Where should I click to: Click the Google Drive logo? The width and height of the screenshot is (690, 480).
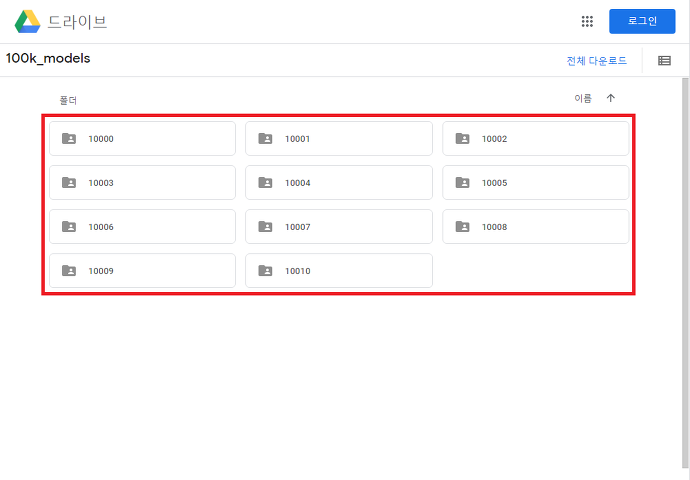tap(27, 22)
